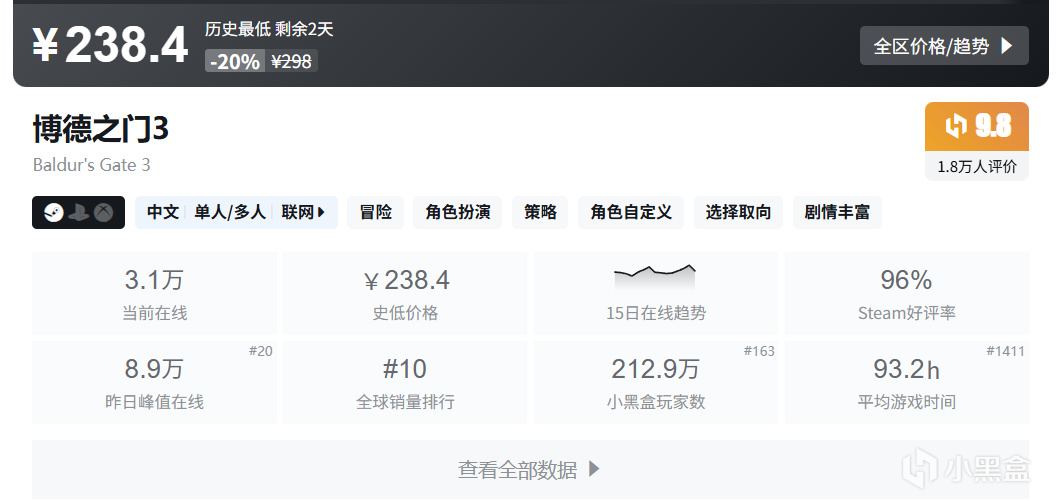Viewport: 1062px width, 502px height.
Task: Open the 当前在线 3.1万 stat card
Action: pos(154,293)
